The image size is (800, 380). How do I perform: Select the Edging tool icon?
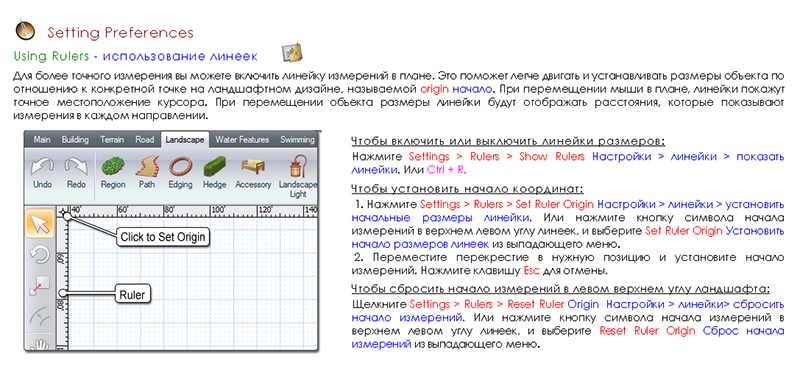tap(180, 166)
